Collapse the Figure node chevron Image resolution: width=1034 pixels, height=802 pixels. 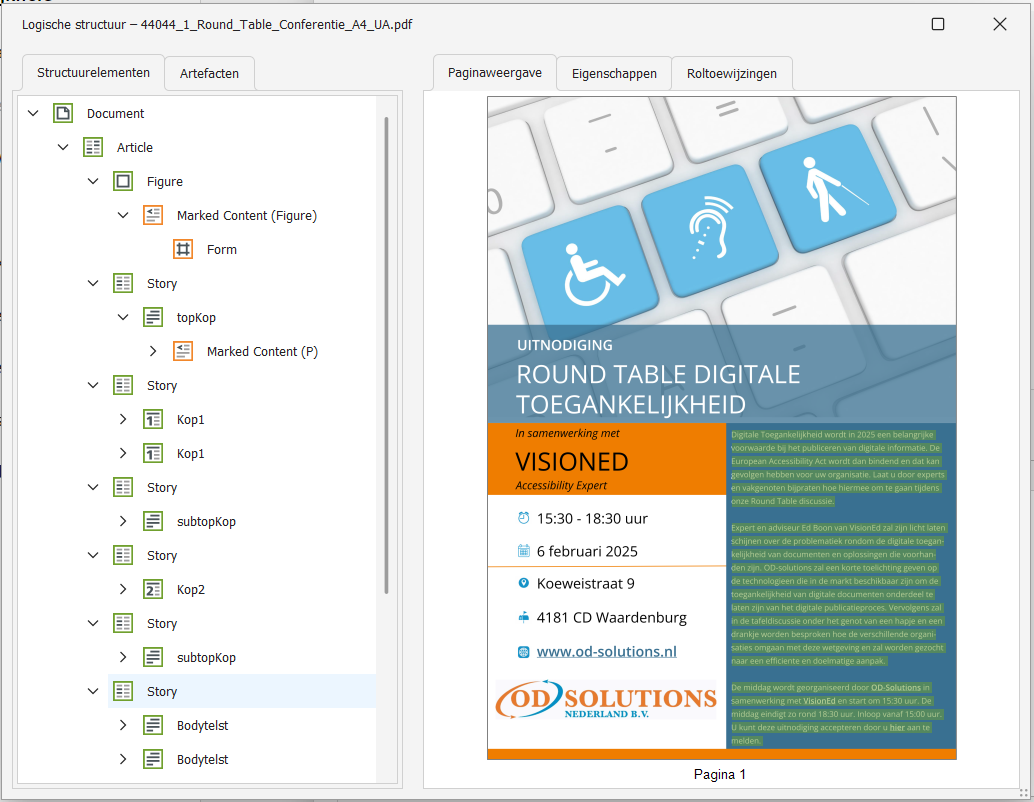point(93,181)
